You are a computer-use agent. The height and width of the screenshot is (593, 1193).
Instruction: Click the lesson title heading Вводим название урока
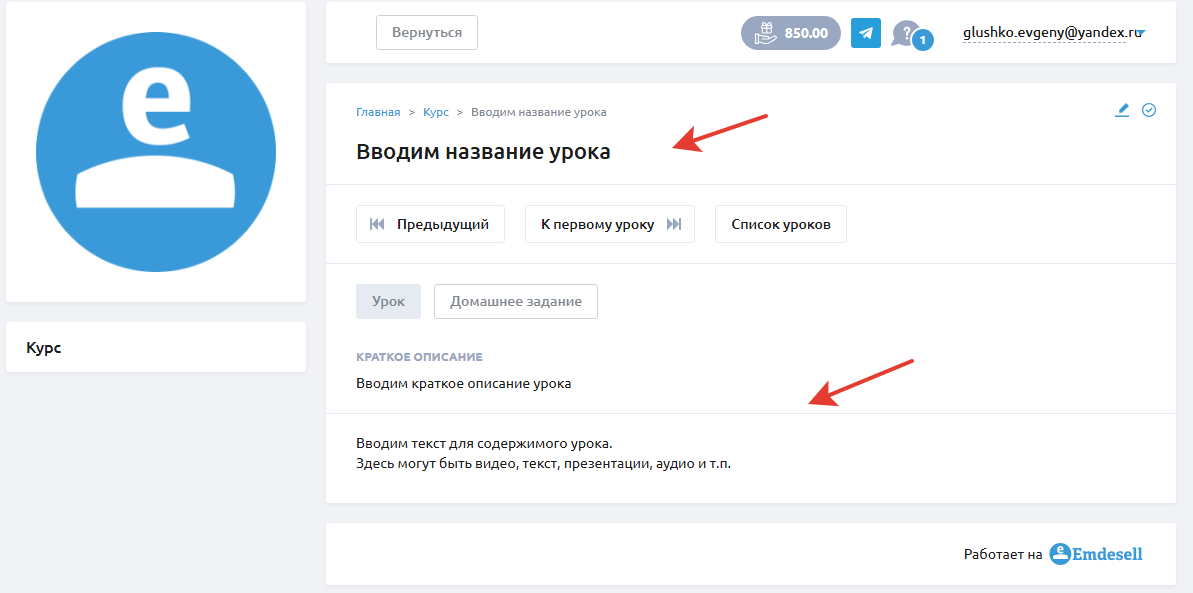483,151
